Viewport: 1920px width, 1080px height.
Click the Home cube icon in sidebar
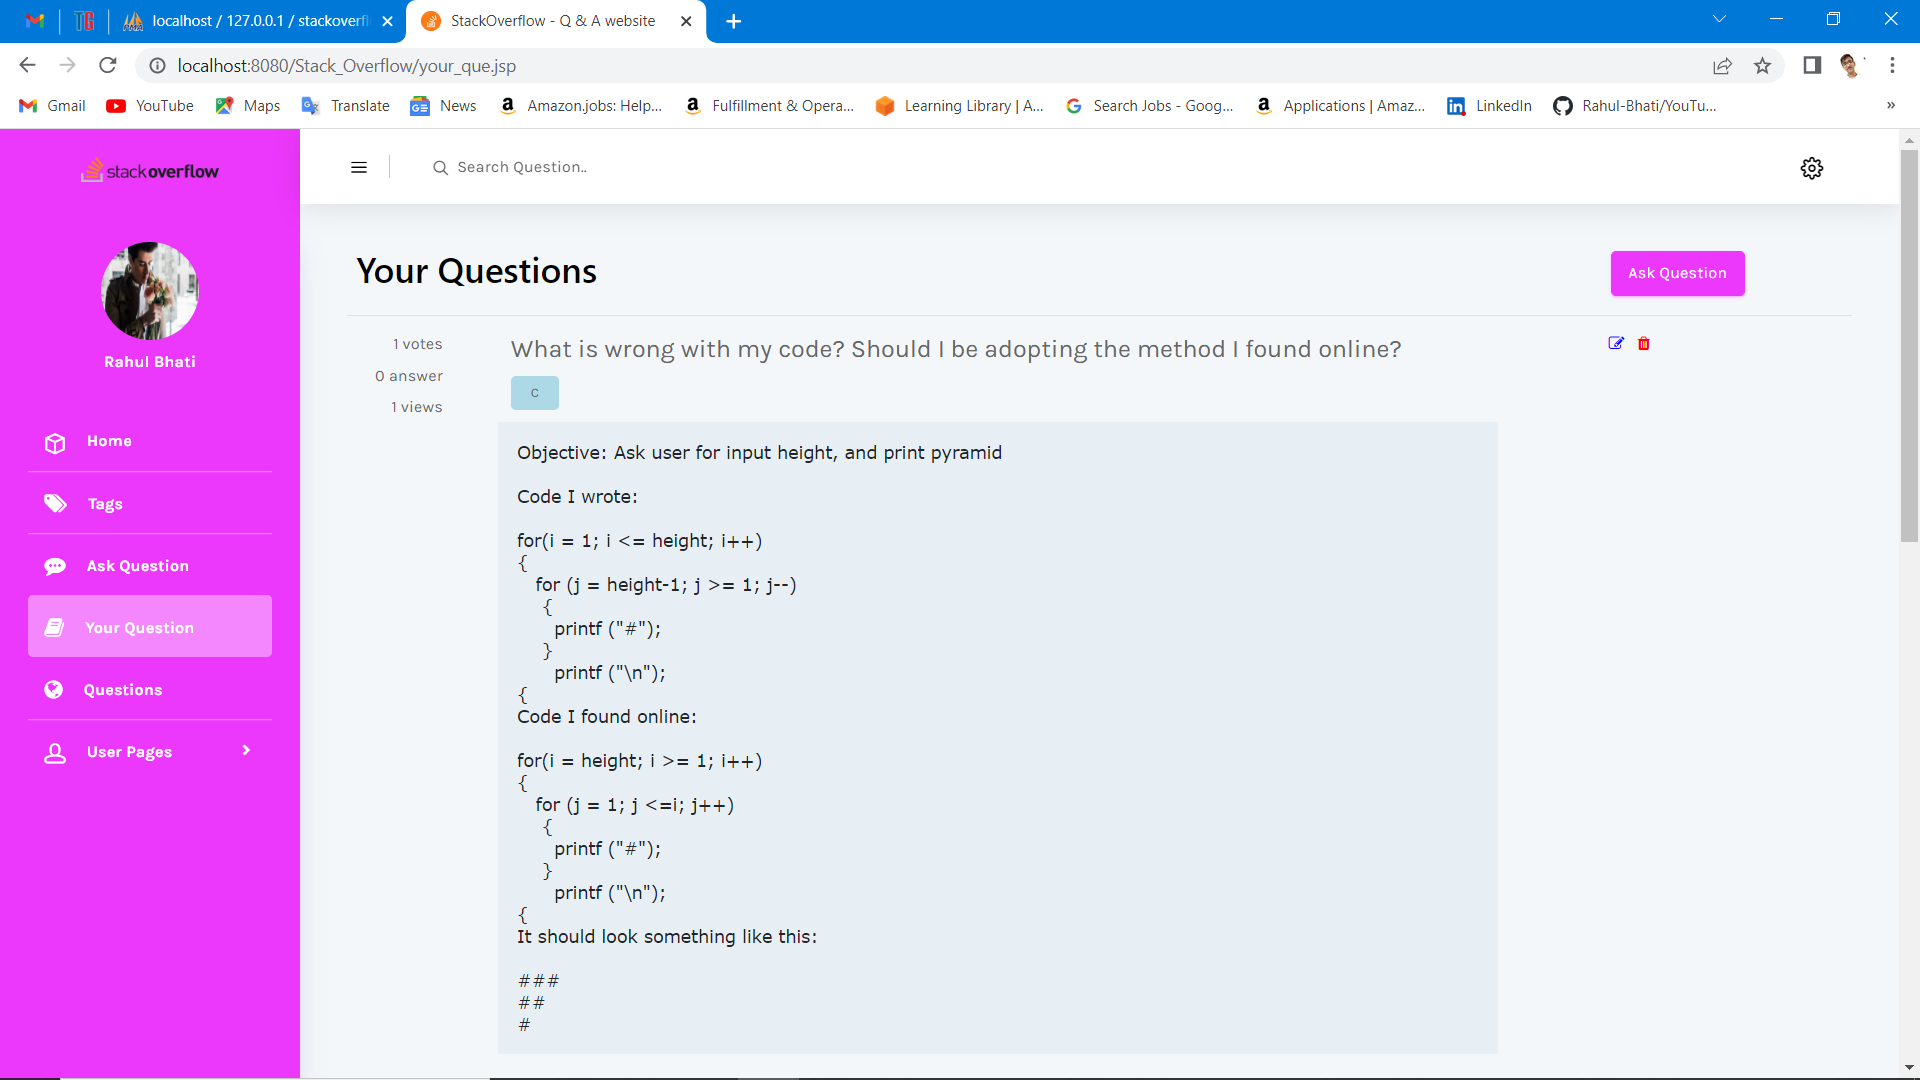coord(55,443)
